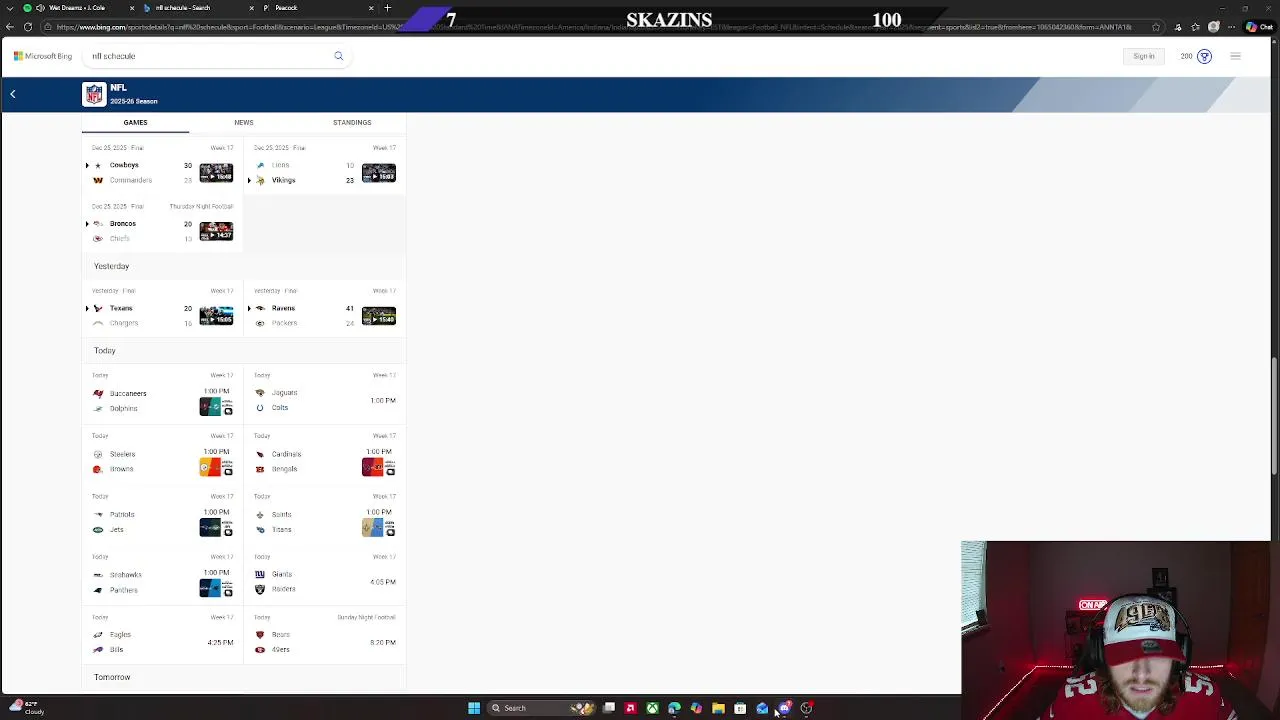Open Microsoft Store from the taskbar
This screenshot has width=1280, height=720.
(740, 708)
